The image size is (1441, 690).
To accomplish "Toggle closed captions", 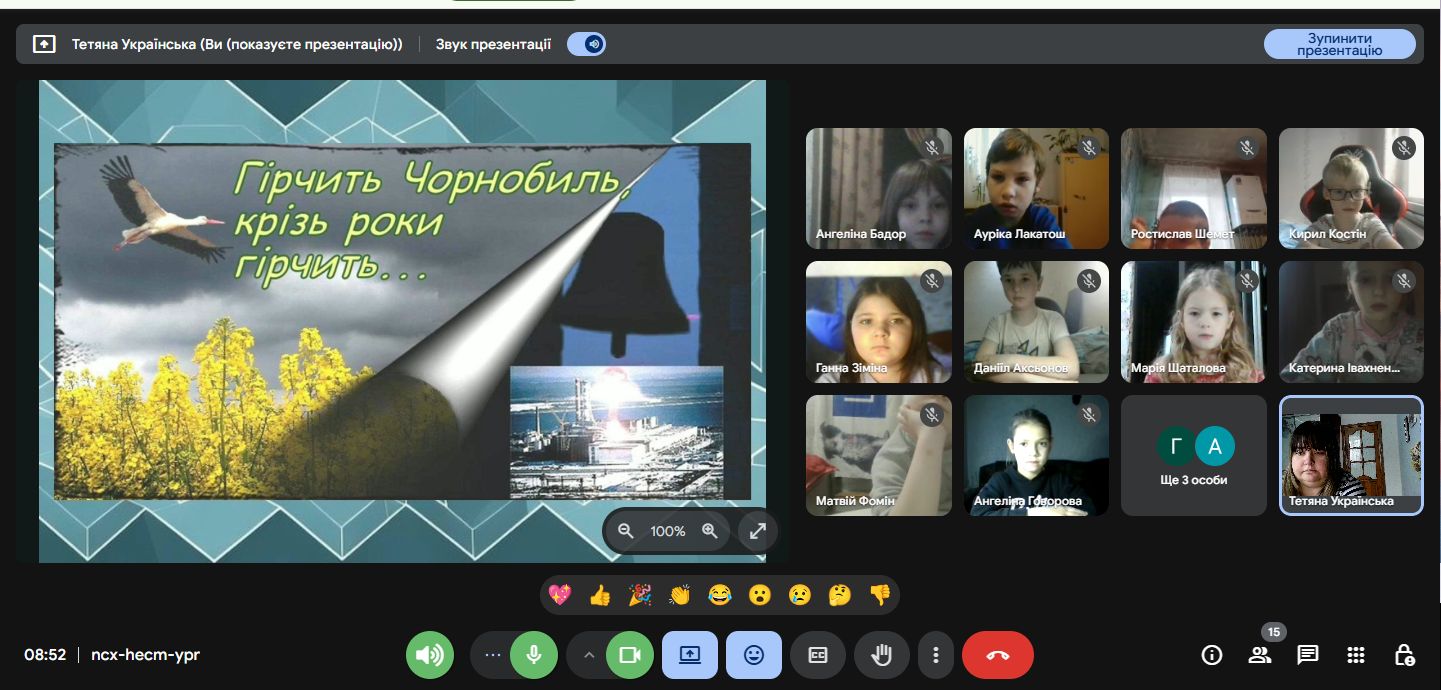I will [817, 655].
